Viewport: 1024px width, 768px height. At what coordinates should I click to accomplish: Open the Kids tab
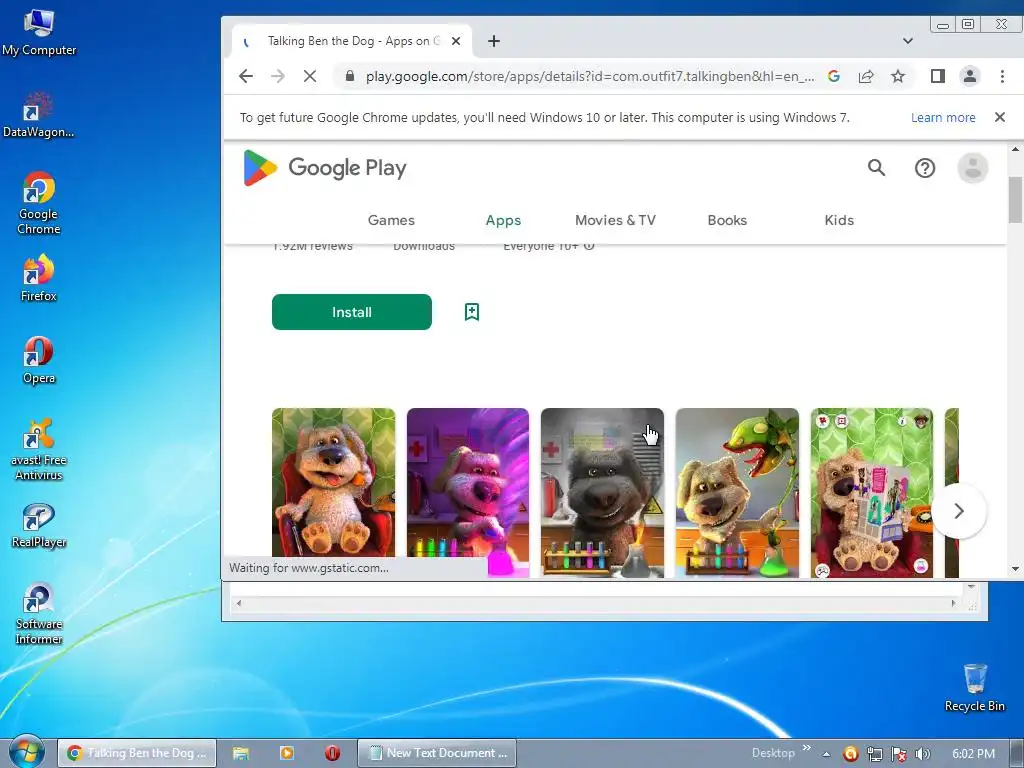tap(839, 220)
